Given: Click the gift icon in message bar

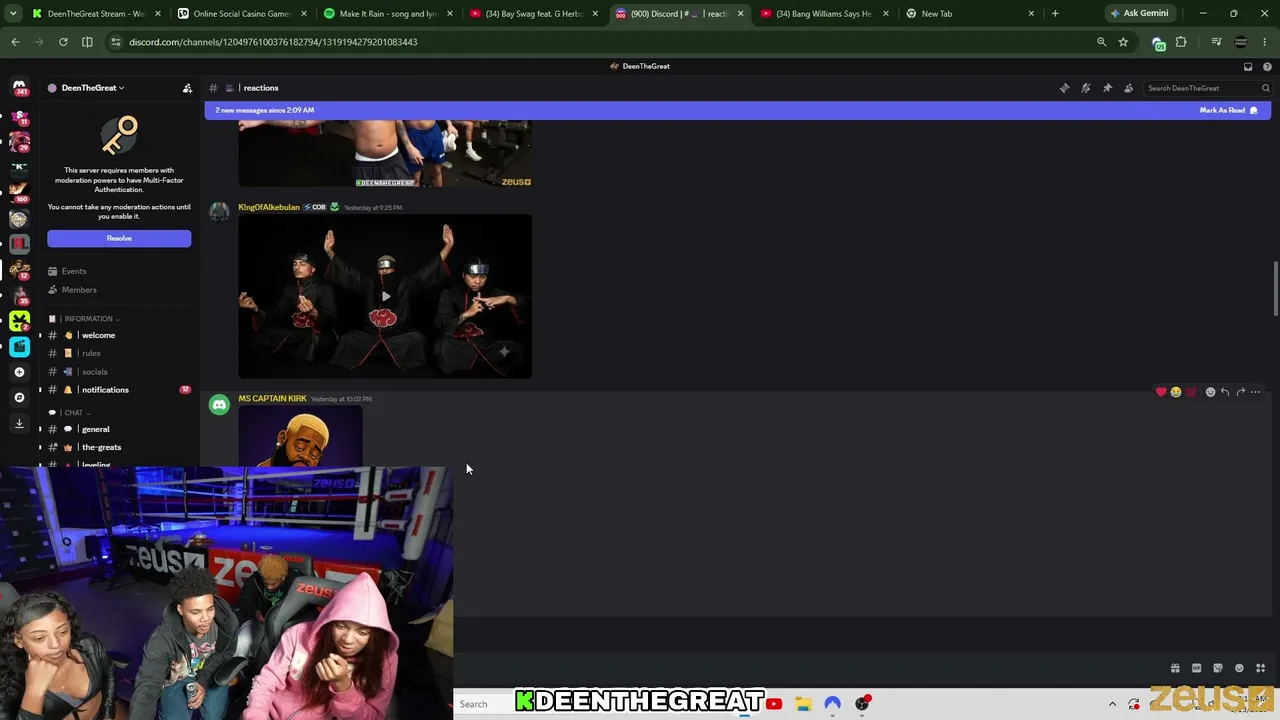Looking at the screenshot, I should [x=1175, y=668].
